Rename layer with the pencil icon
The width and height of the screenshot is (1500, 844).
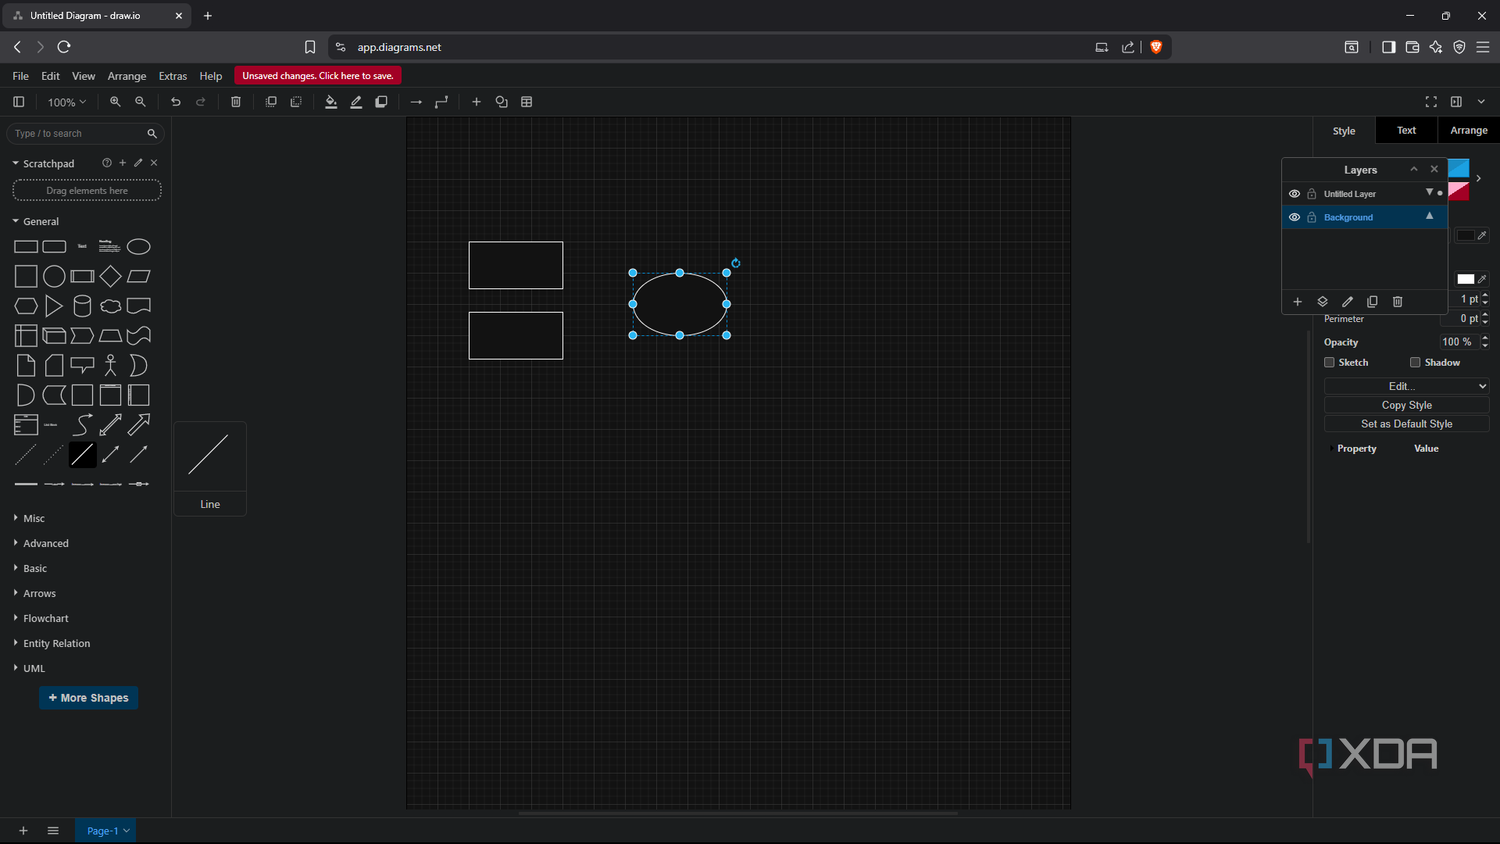[x=1347, y=302]
